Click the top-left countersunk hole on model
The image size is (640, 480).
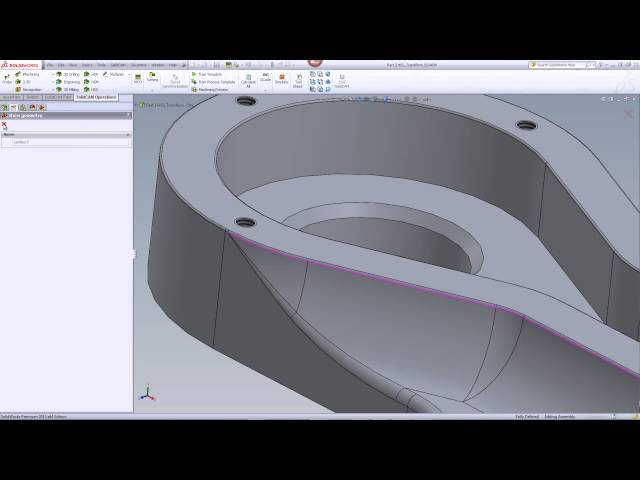coord(246,100)
